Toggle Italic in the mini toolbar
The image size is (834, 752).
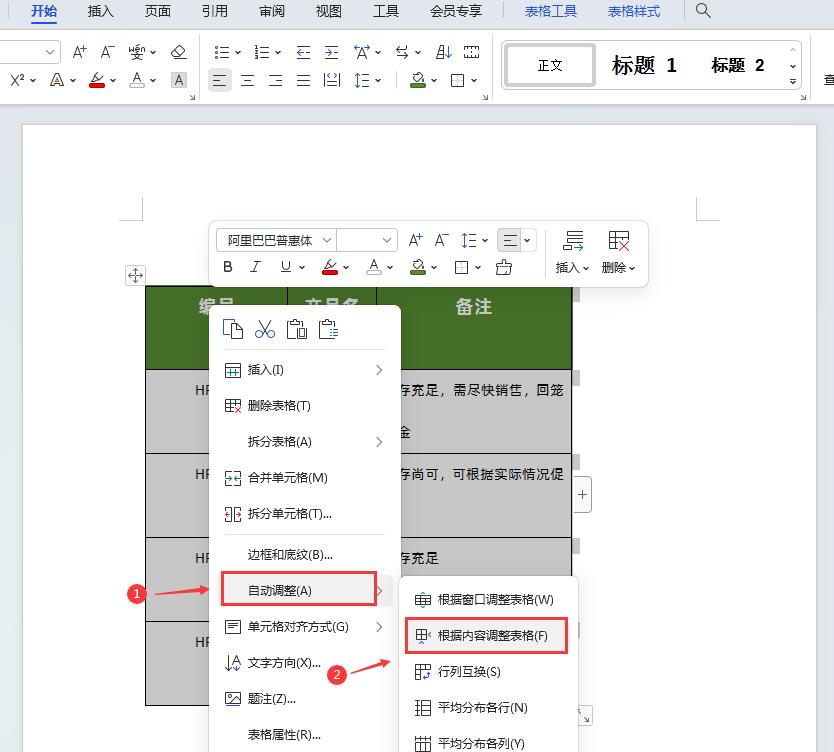(255, 267)
